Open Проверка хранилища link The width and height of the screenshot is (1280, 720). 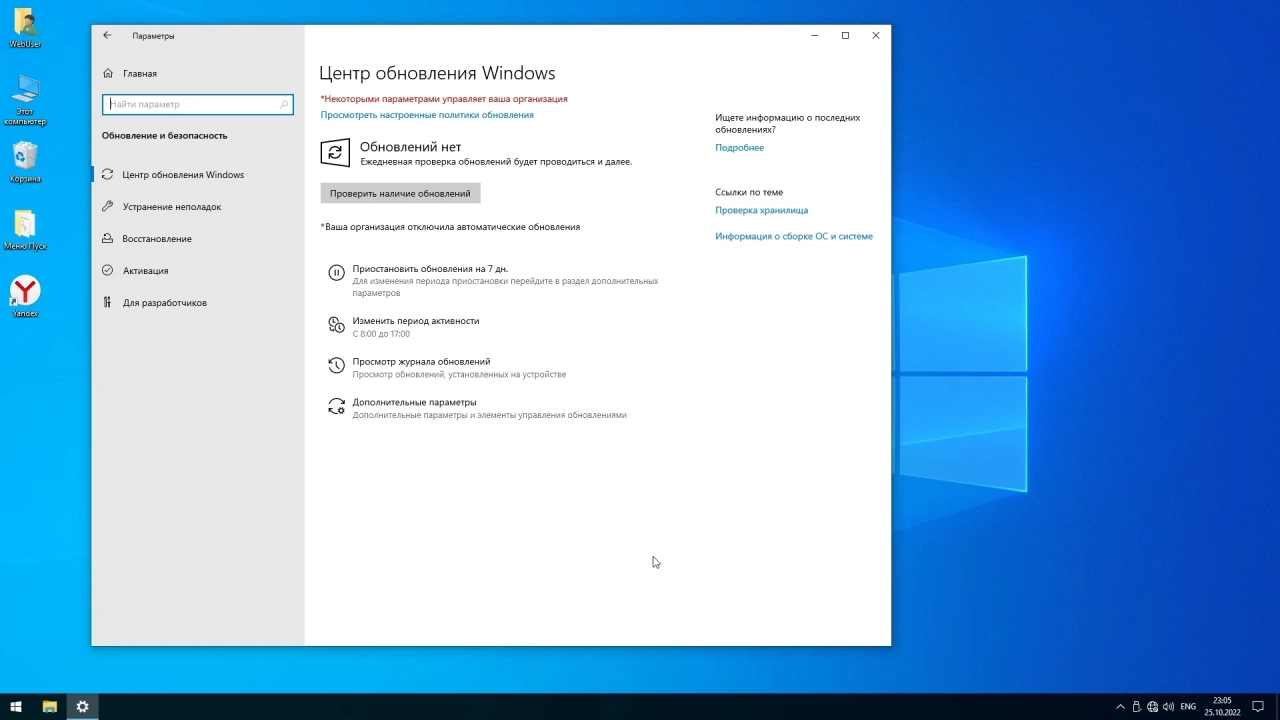[761, 210]
